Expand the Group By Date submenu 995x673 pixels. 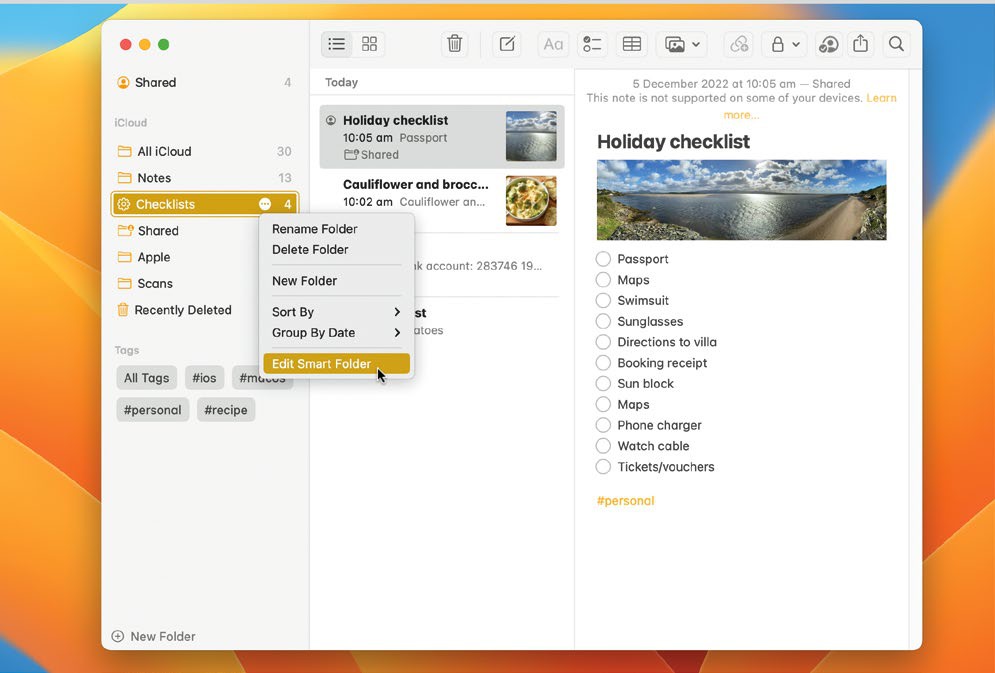coord(336,333)
